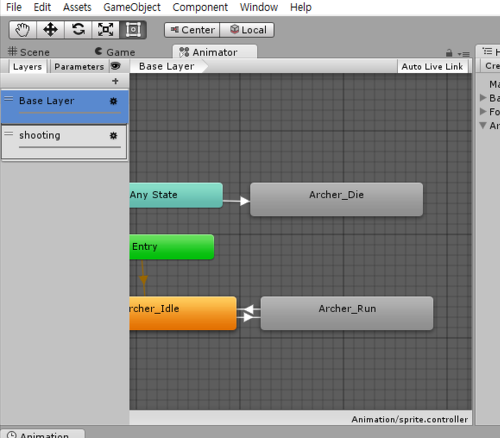This screenshot has width=500, height=438.
Task: Open the Help menu
Action: pos(301,7)
